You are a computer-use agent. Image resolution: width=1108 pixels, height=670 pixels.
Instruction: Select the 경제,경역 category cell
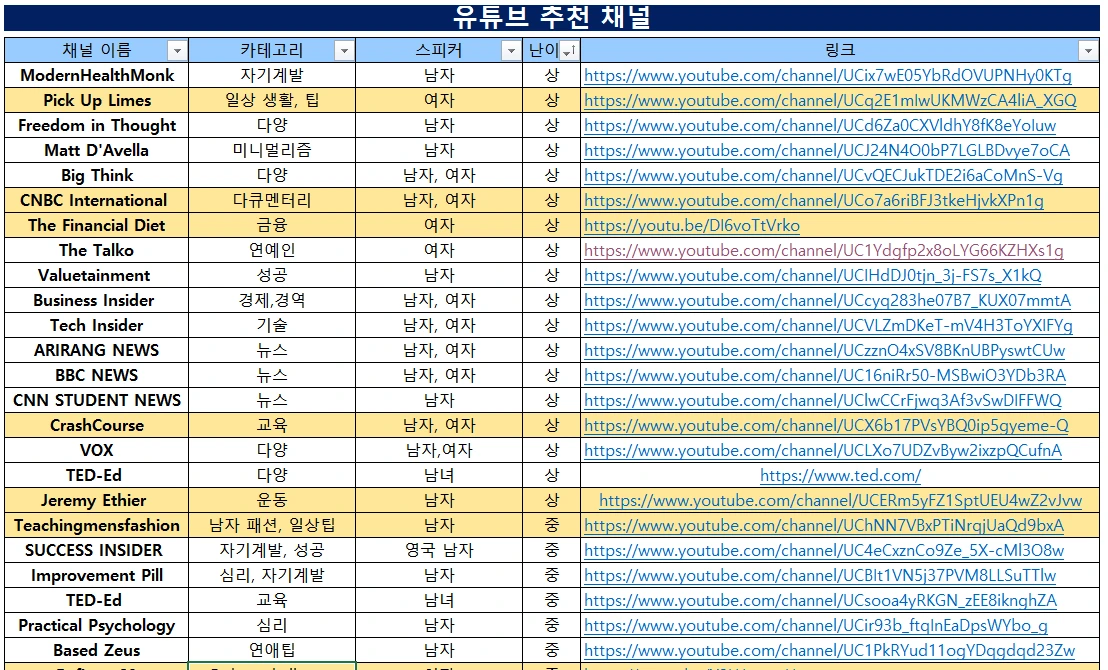coord(272,300)
